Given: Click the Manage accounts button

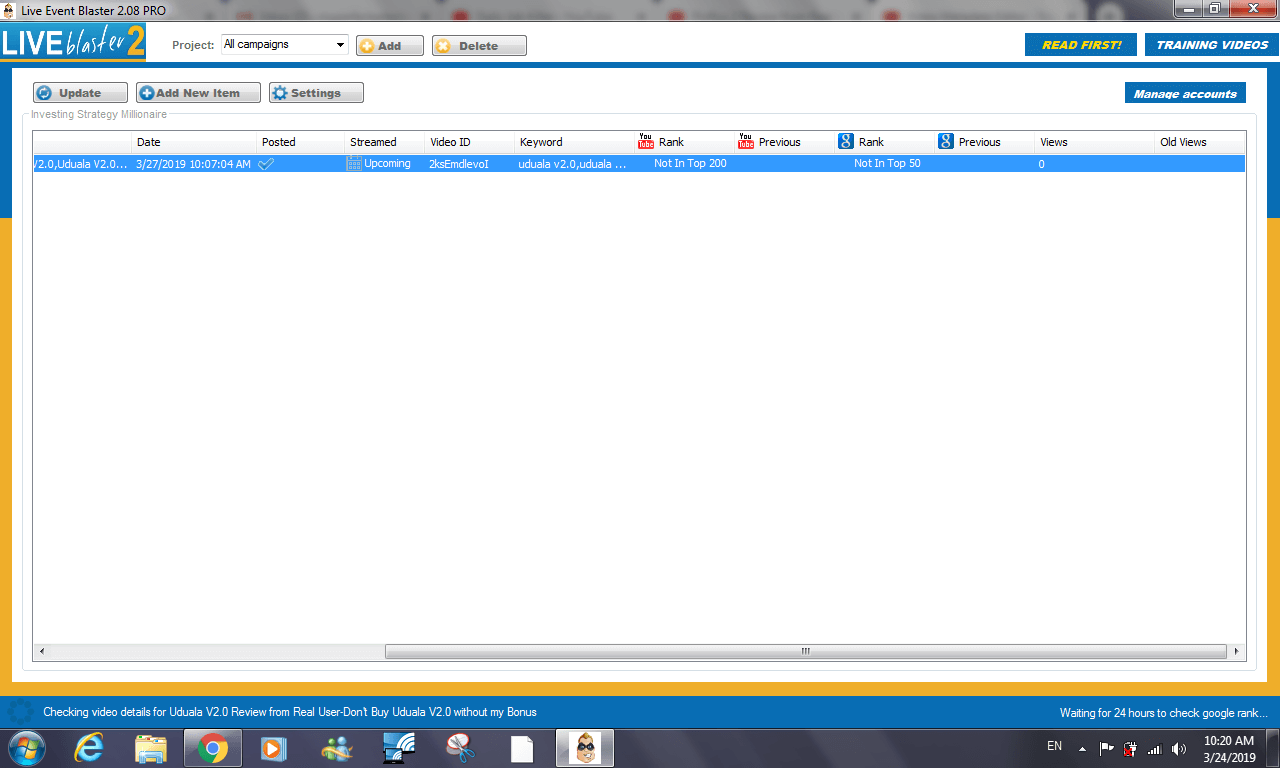Looking at the screenshot, I should (1185, 93).
